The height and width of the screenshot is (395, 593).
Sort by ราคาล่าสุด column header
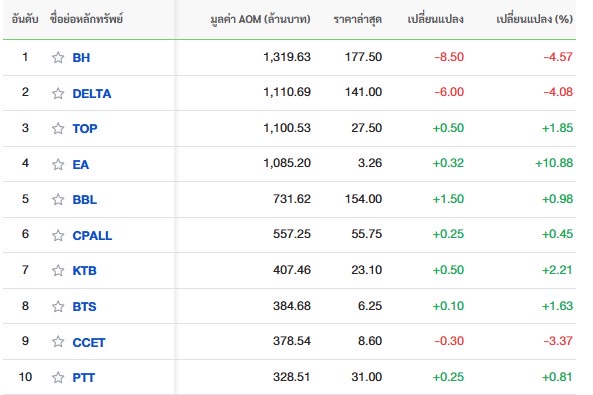pyautogui.click(x=357, y=19)
